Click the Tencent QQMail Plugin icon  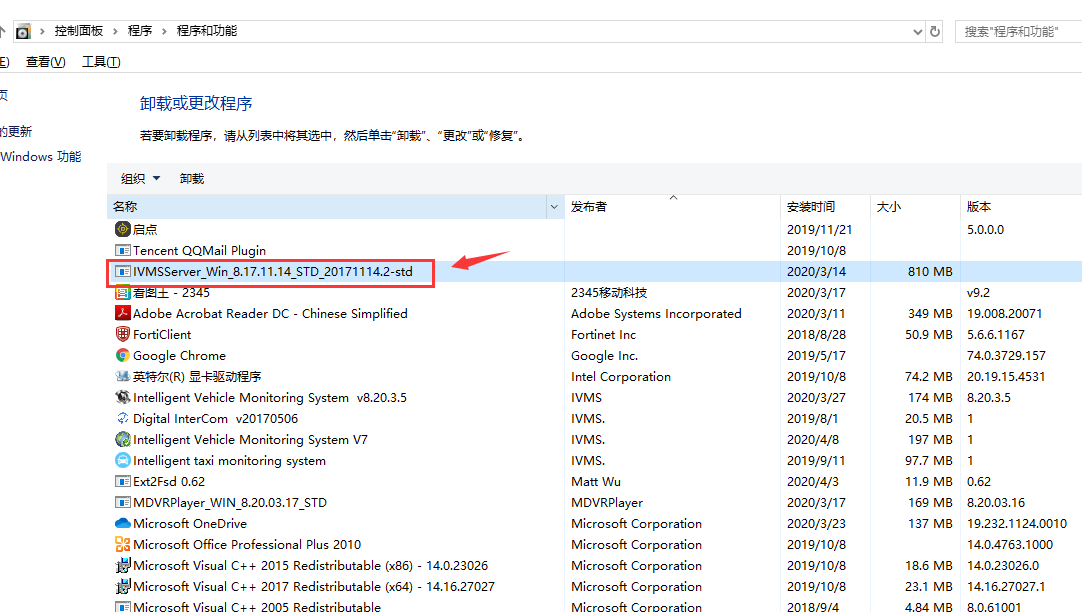pyautogui.click(x=123, y=250)
